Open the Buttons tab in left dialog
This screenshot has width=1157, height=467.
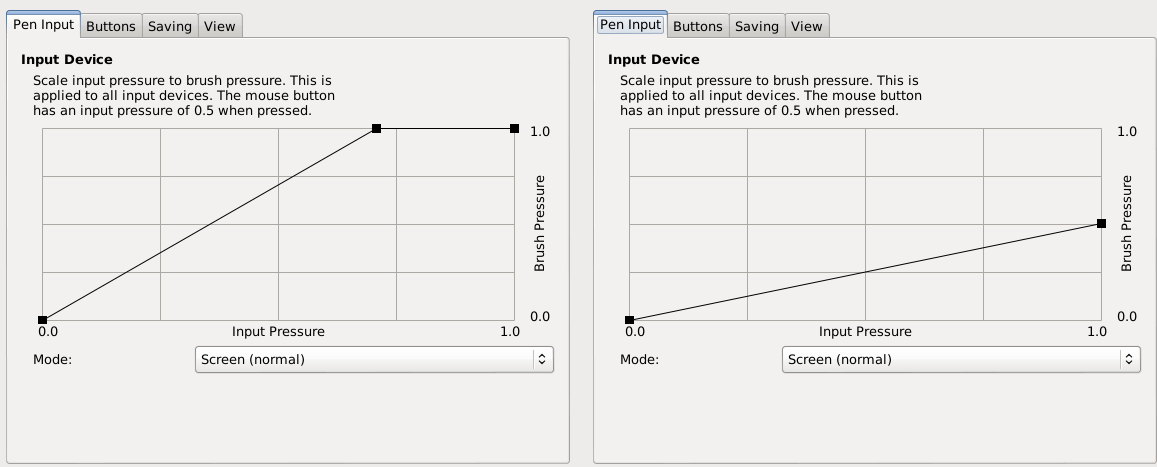point(110,26)
